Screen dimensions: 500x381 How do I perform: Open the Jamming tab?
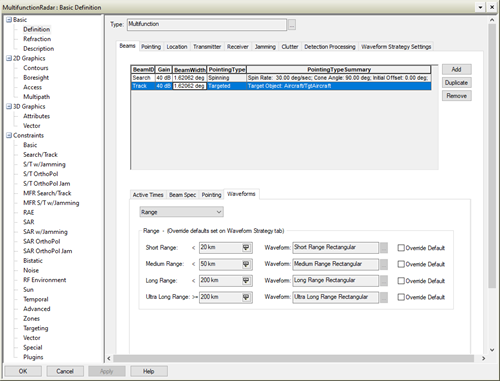tap(265, 47)
